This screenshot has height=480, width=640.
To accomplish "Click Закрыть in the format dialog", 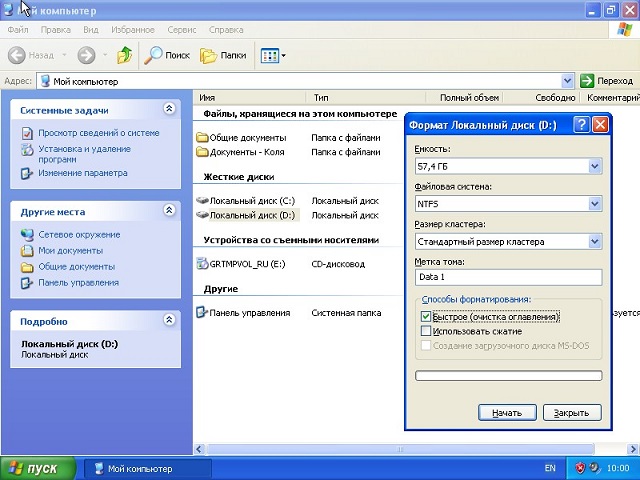I will (x=572, y=413).
